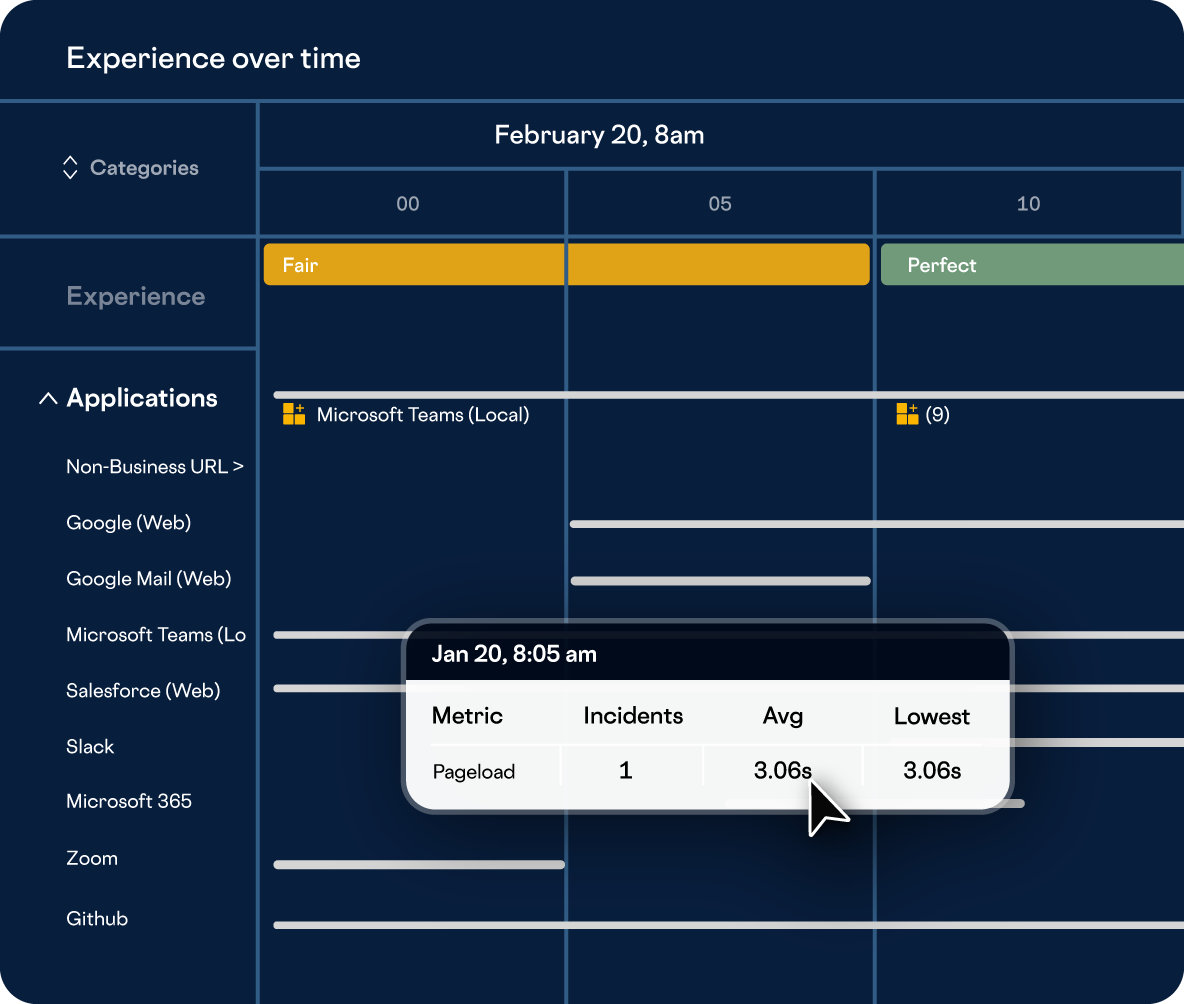Click the 05 minute column header
Viewport: 1184px width, 1004px height.
(720, 204)
